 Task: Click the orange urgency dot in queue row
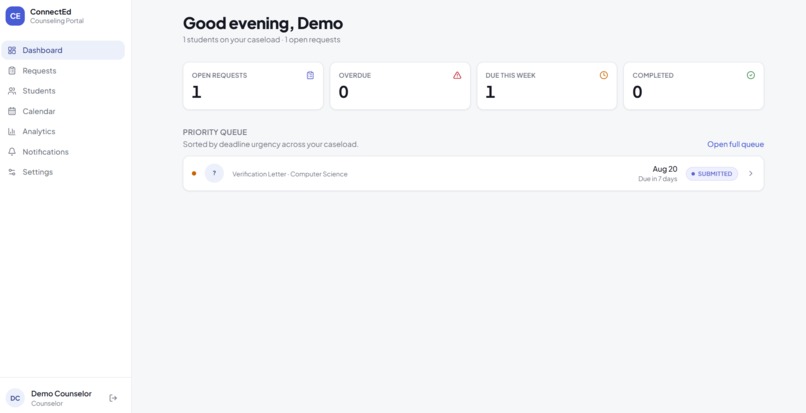(194, 173)
